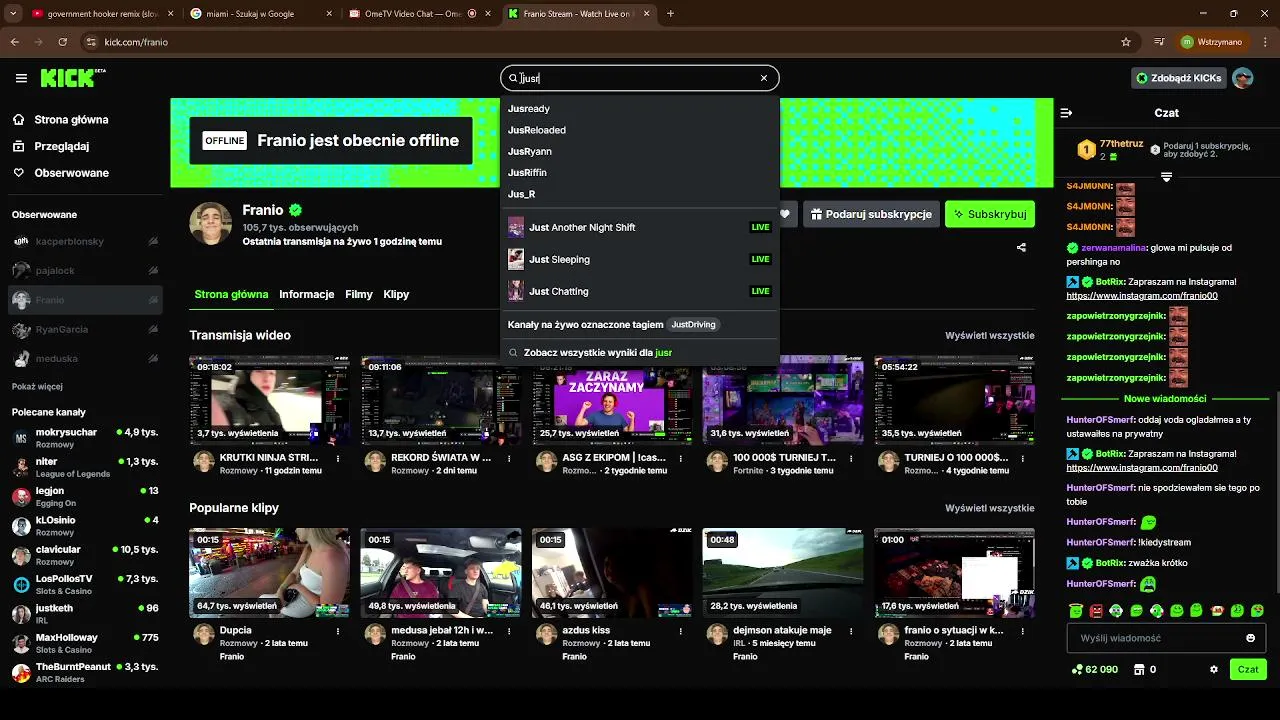Send message with the Czat button
Screen dimensions: 1280x720
[x=1248, y=669]
